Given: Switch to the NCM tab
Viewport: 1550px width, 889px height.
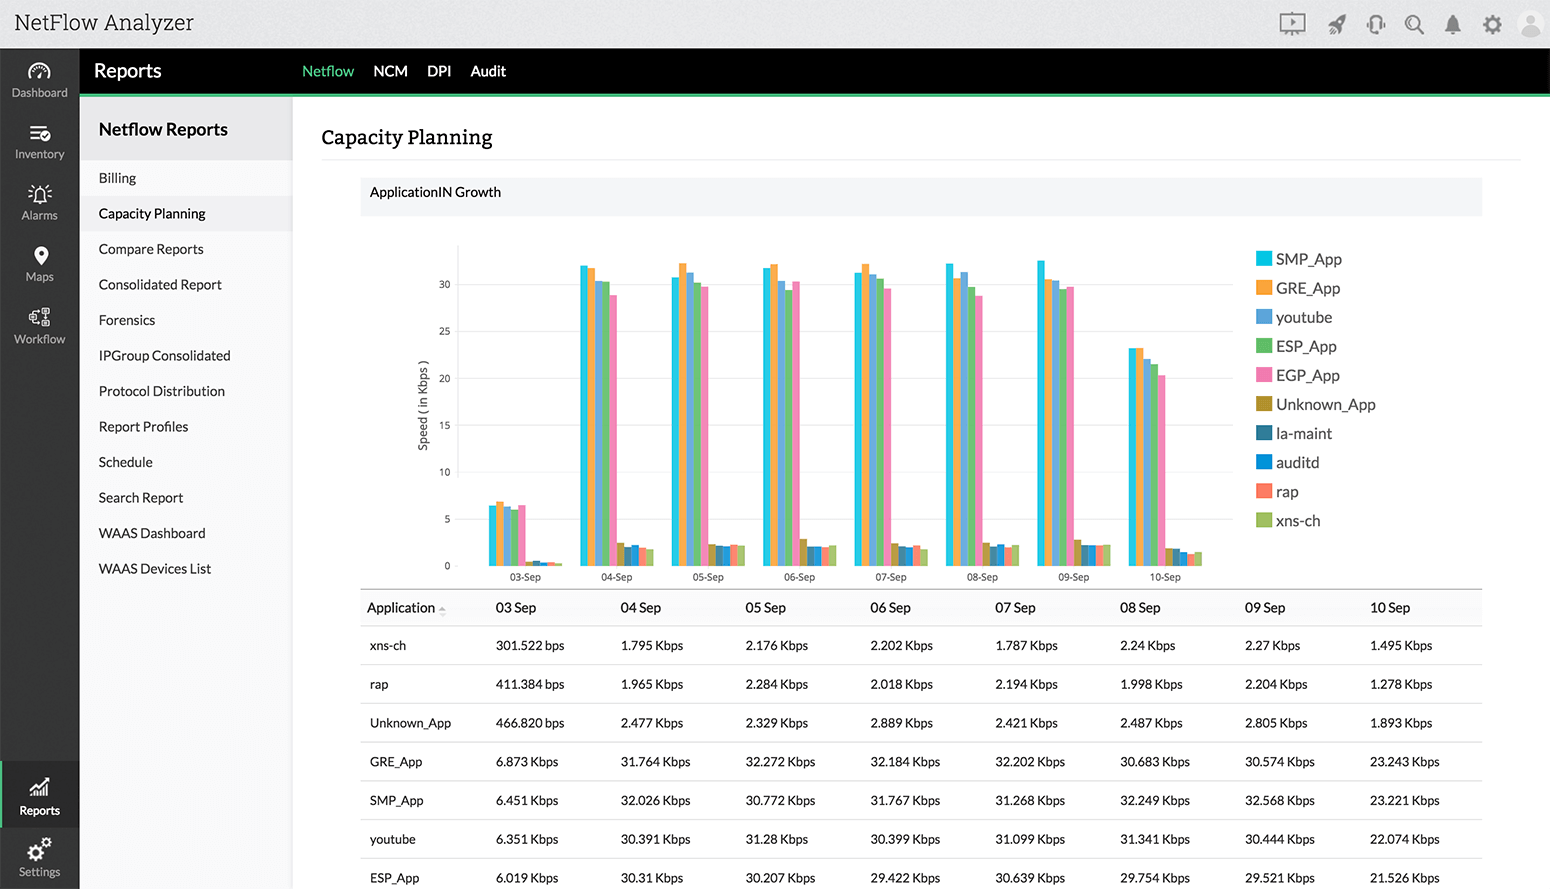Looking at the screenshot, I should tap(390, 71).
